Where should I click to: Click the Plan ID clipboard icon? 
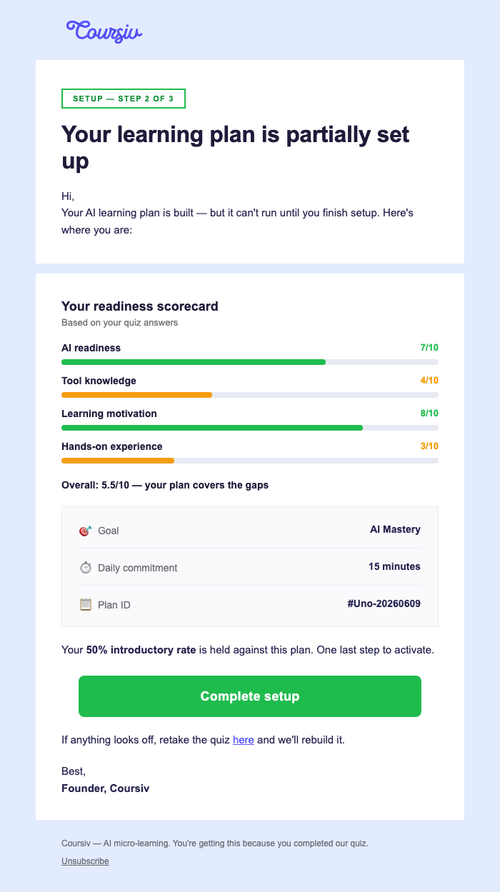coord(85,605)
